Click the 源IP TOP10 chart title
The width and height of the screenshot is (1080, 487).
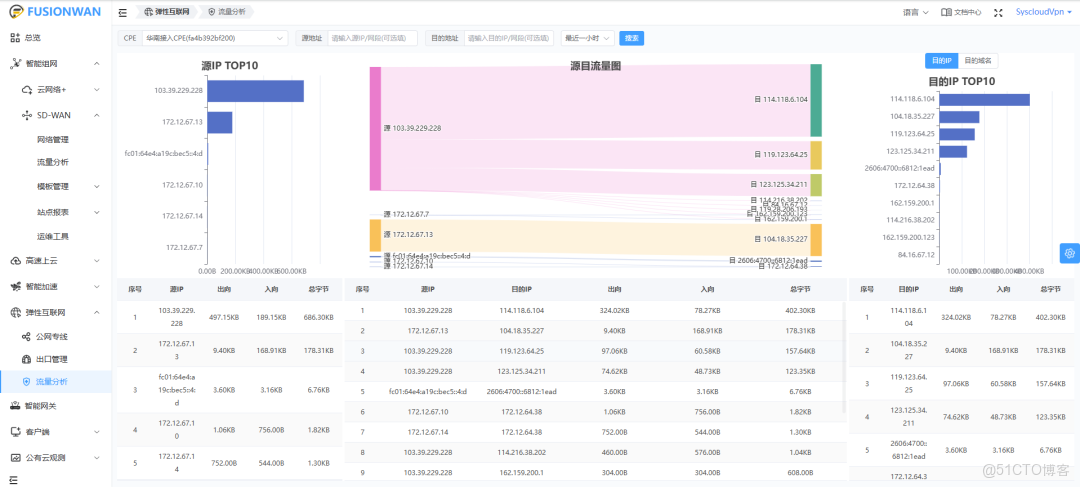(x=229, y=66)
